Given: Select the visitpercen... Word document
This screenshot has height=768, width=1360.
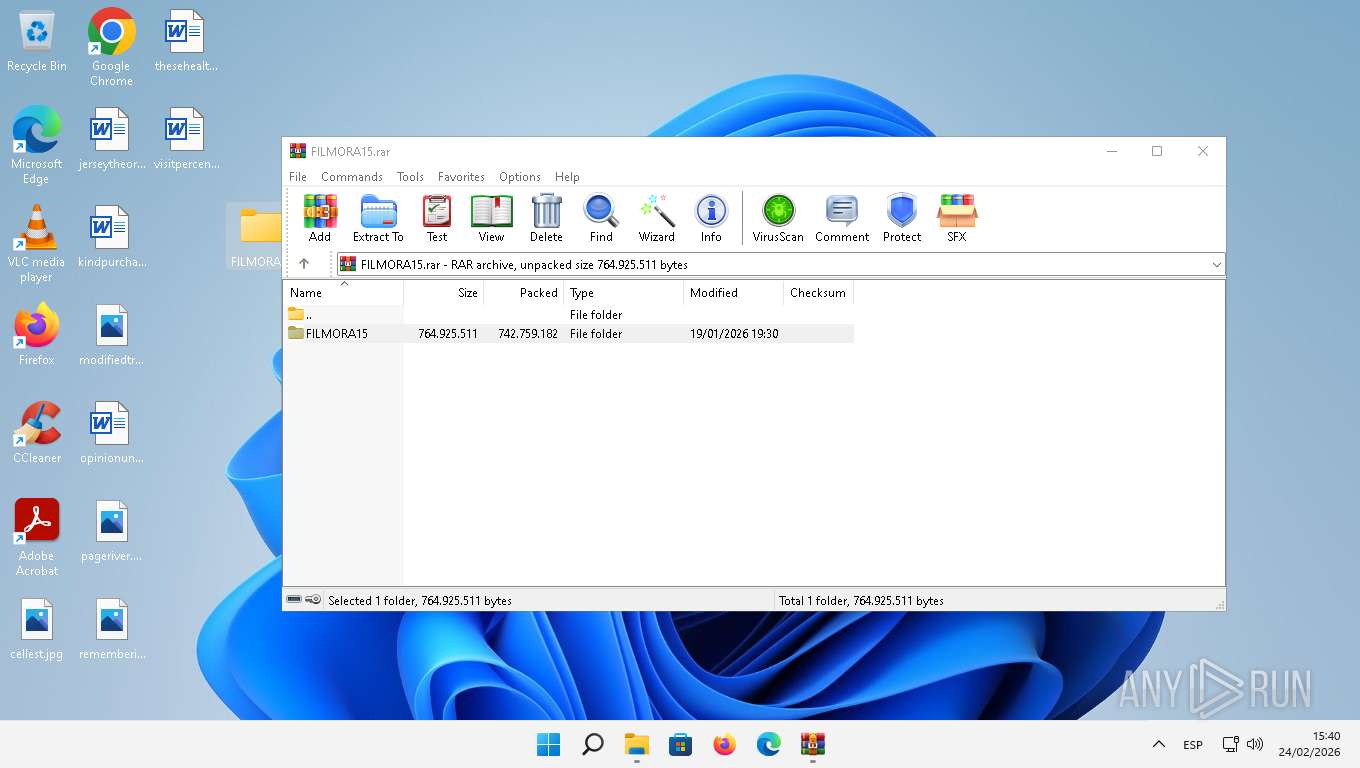Looking at the screenshot, I should (x=186, y=139).
